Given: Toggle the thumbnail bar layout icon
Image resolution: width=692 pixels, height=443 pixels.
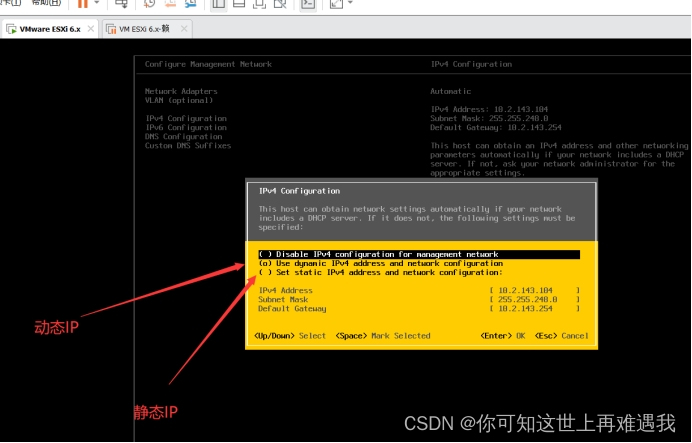Looking at the screenshot, I should 239,4.
